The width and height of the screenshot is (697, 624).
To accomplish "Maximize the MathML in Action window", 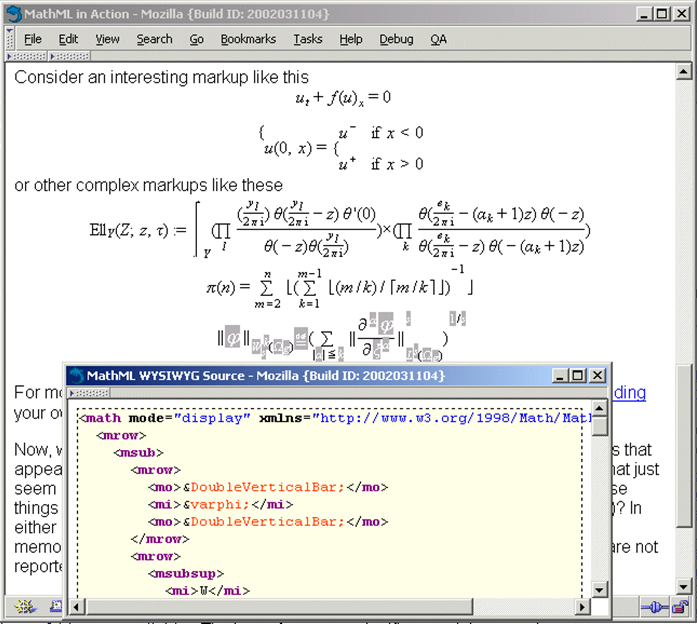I will click(x=661, y=14).
